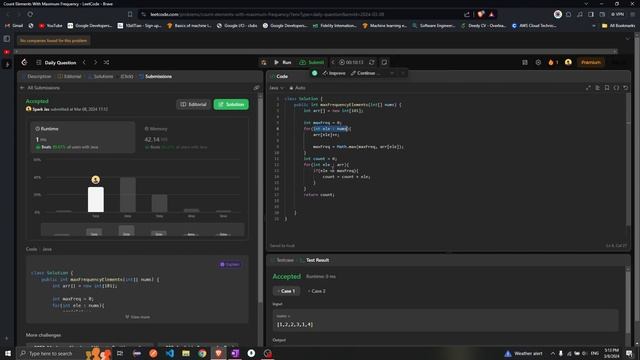View the streak flame counter

(x=553, y=62)
